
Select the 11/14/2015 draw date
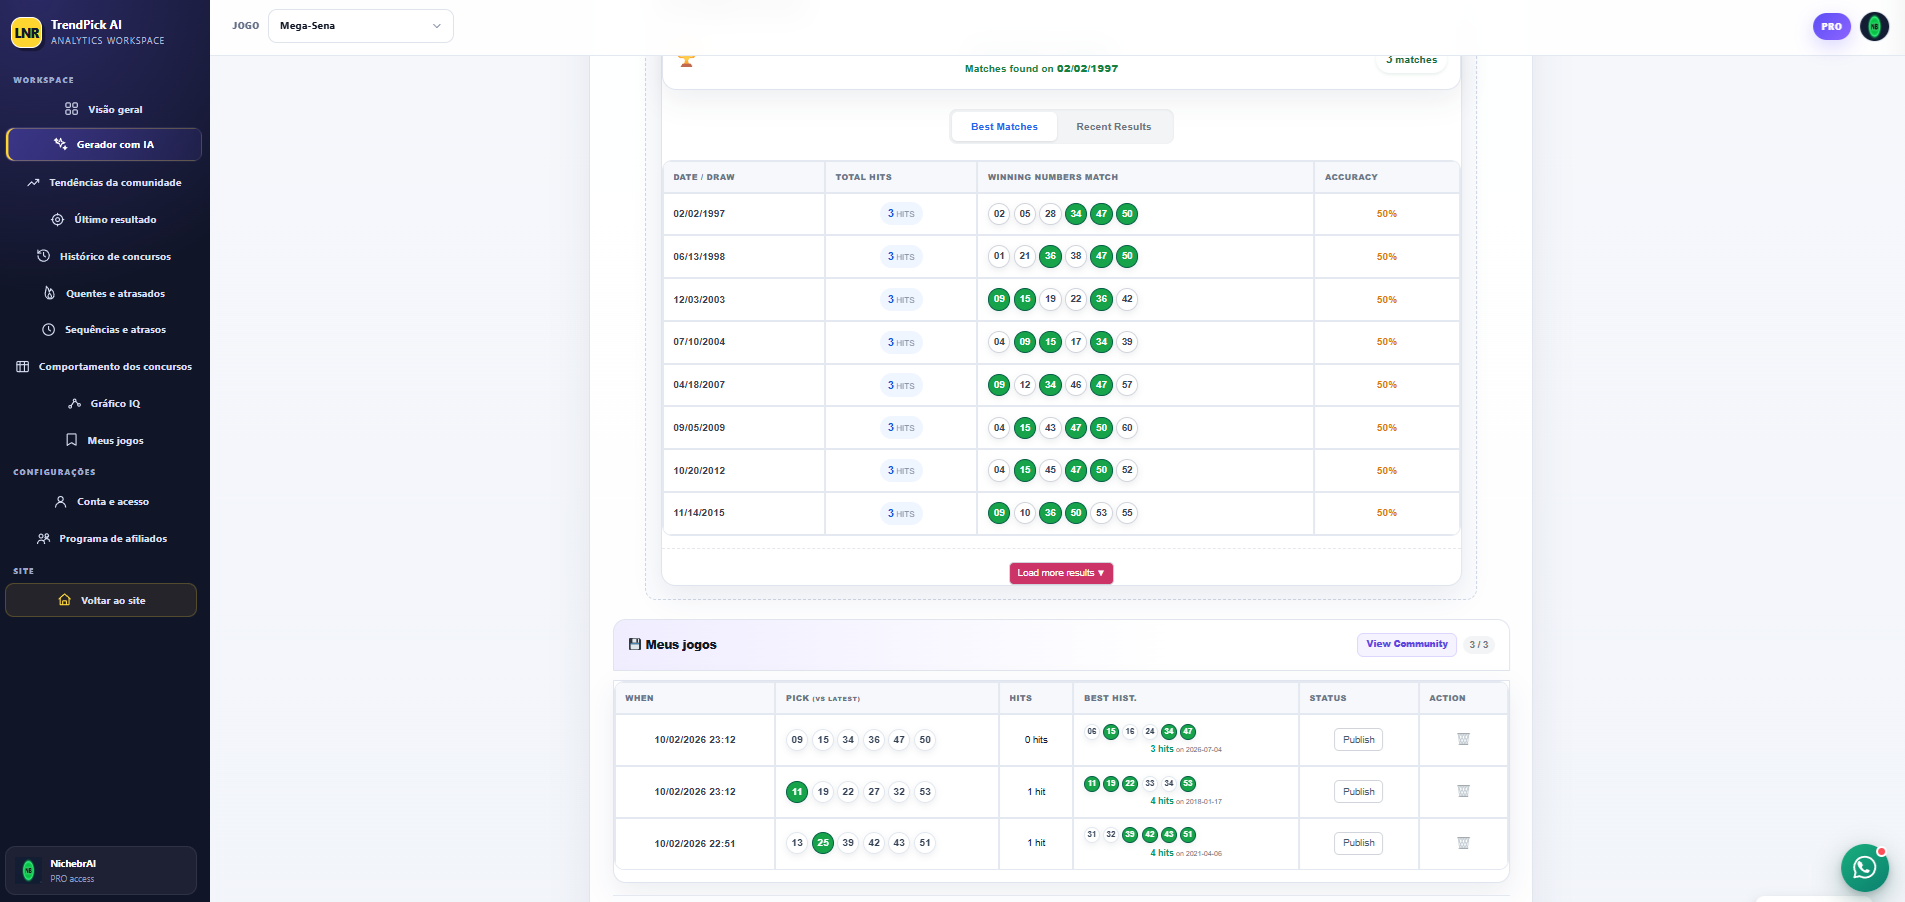tap(699, 513)
